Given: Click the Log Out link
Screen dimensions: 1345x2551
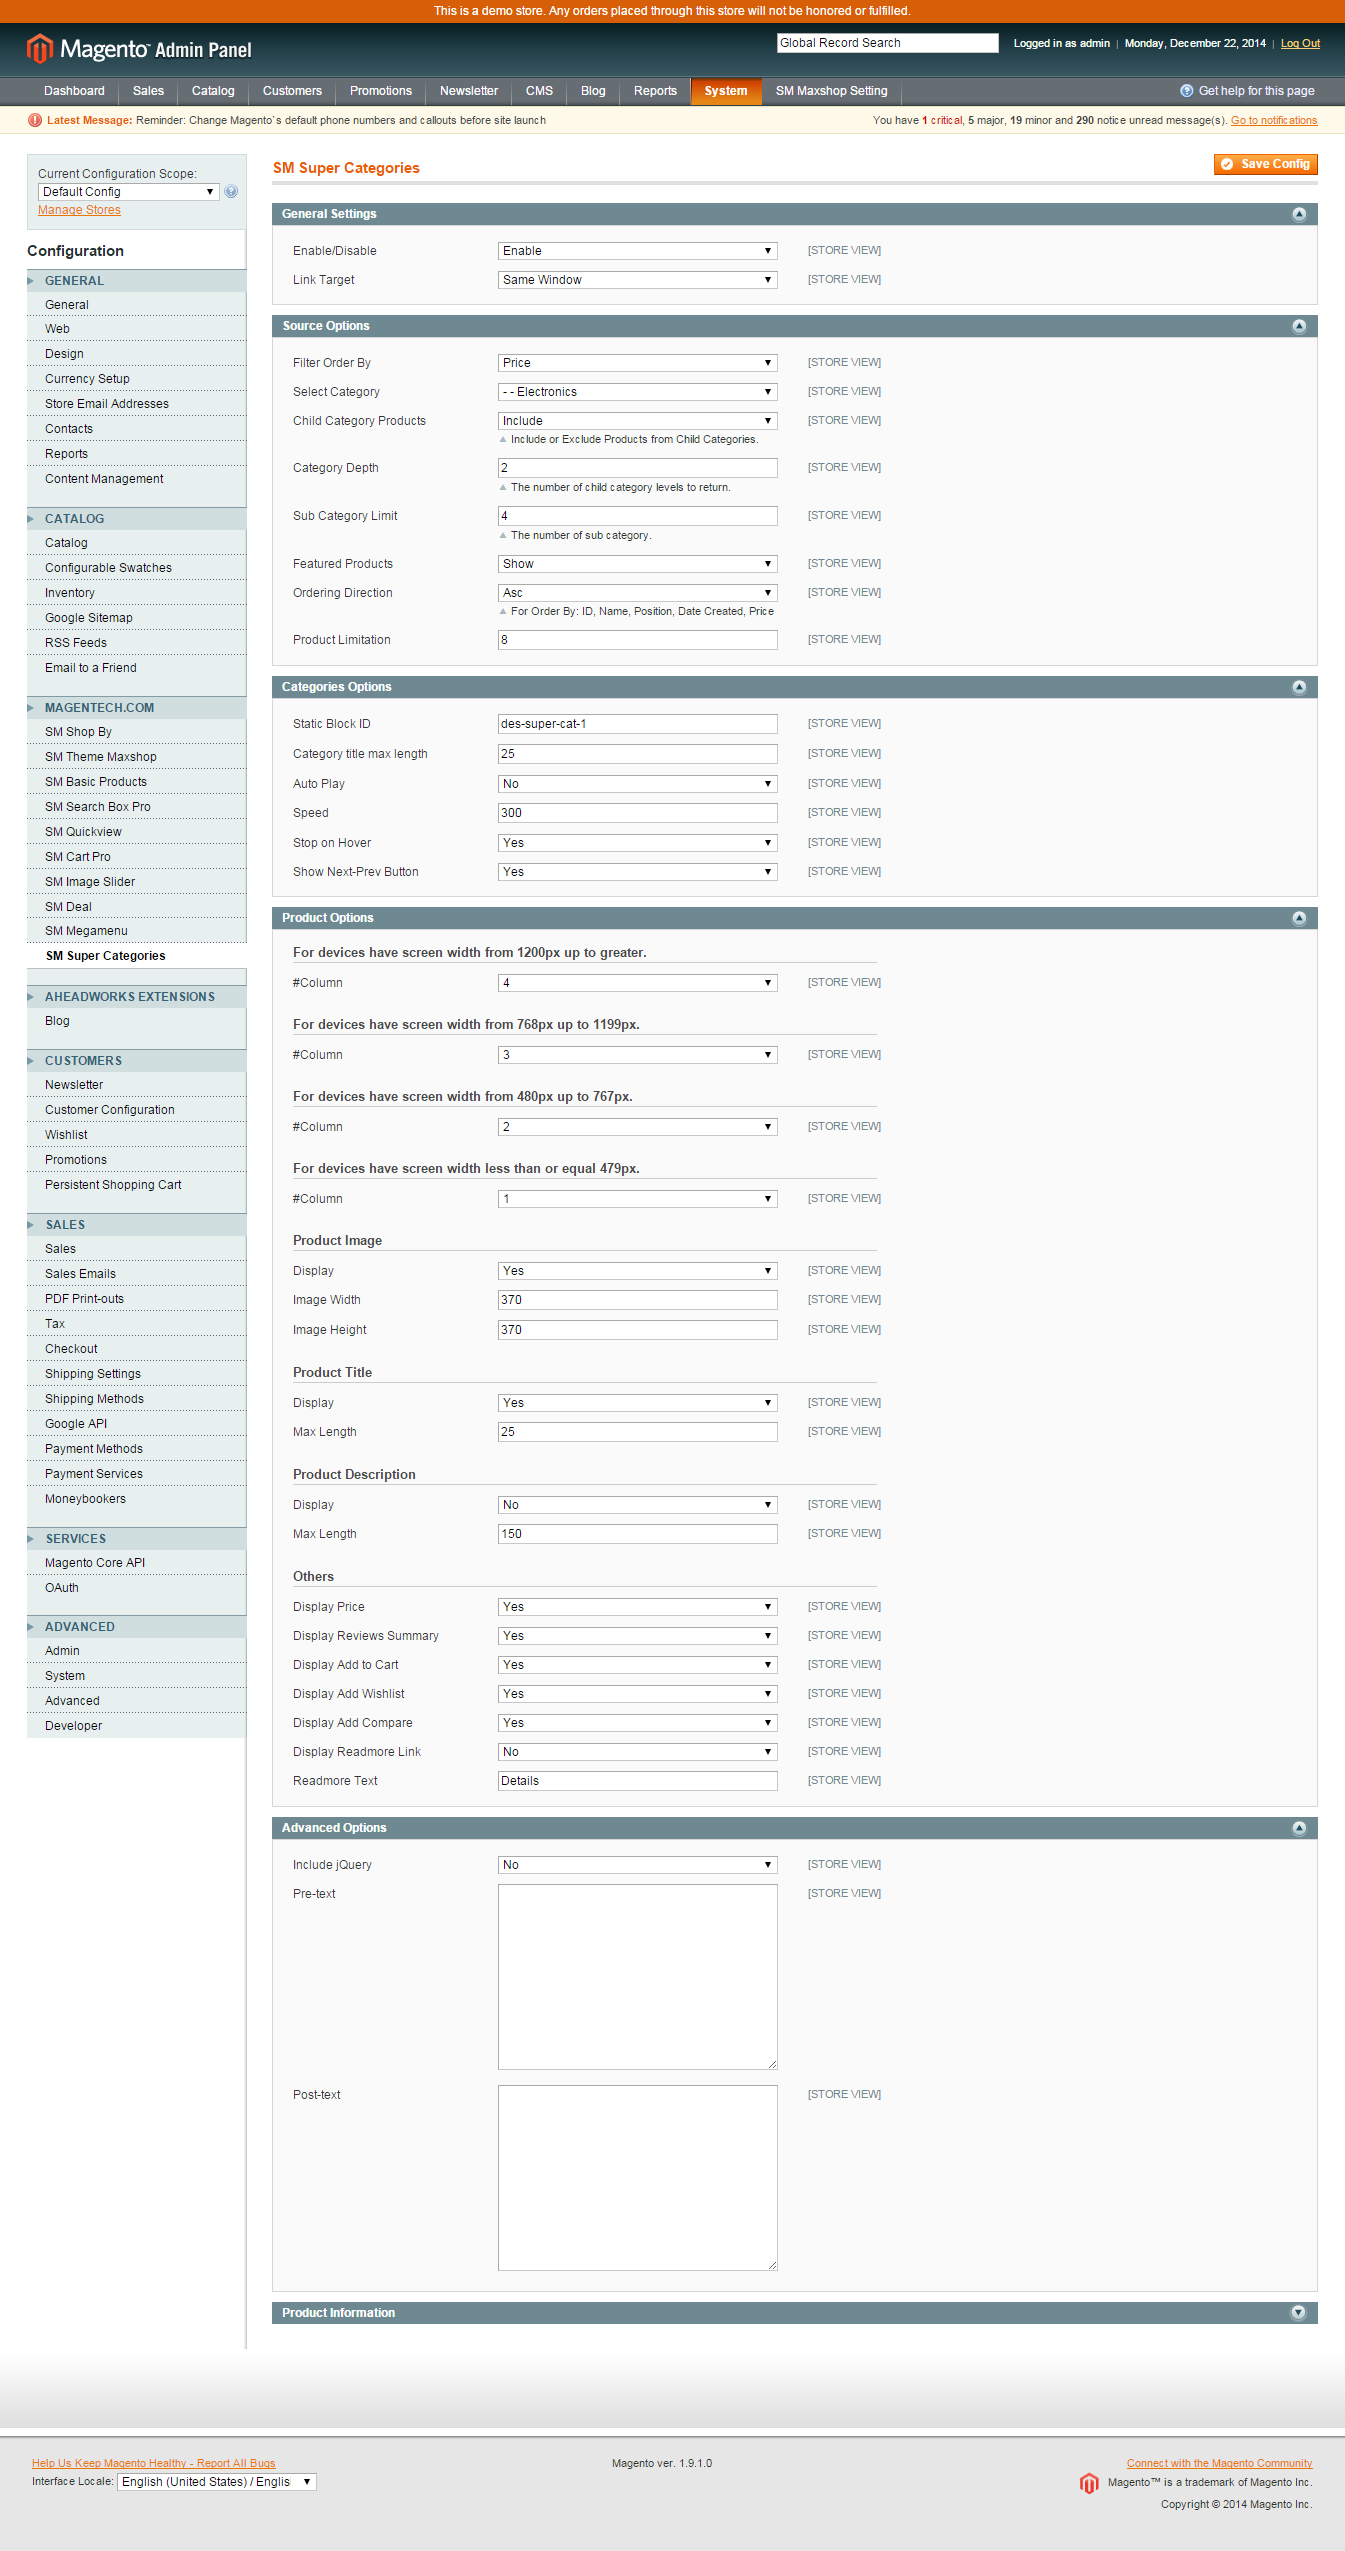Looking at the screenshot, I should 1300,43.
